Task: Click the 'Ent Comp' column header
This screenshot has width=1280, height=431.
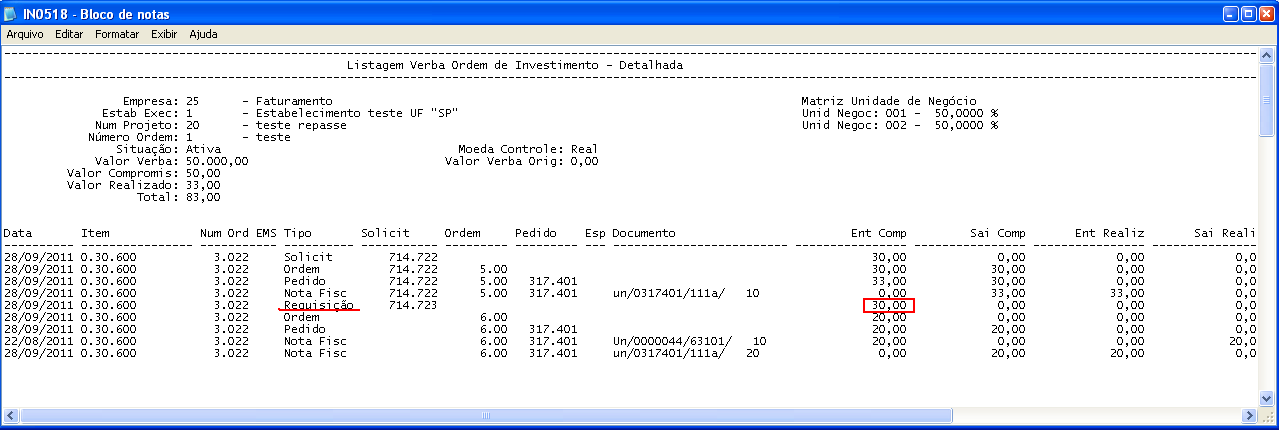Action: tap(879, 233)
